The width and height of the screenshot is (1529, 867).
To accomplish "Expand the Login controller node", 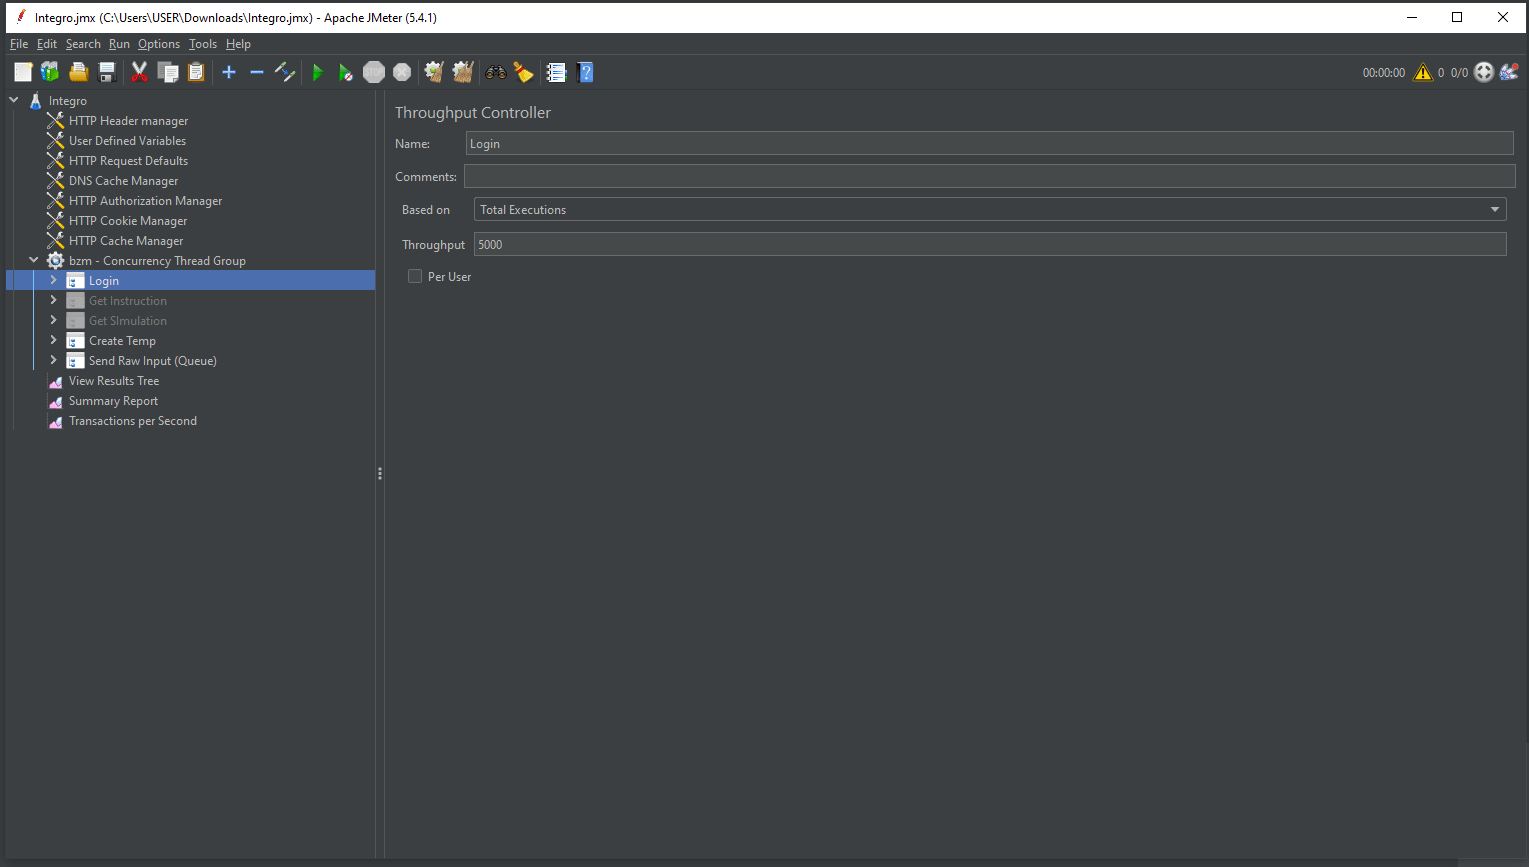I will pos(54,280).
